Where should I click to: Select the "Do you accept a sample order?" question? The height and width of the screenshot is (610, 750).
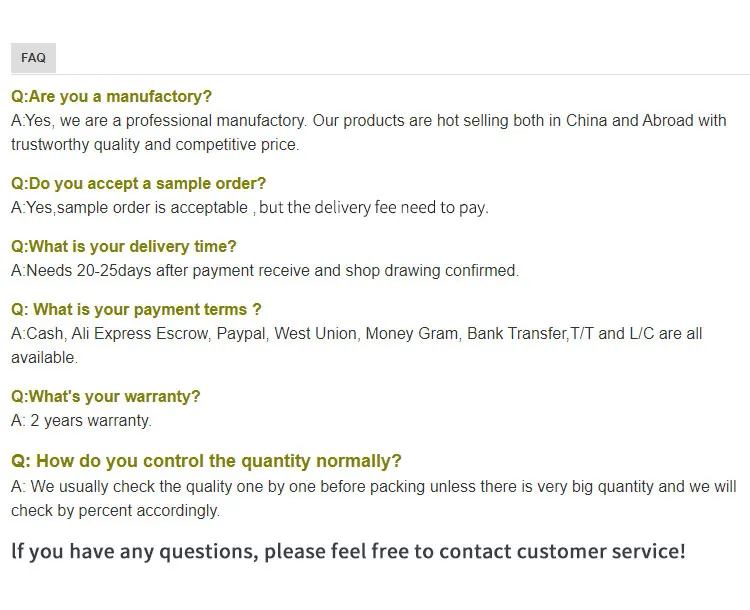(x=138, y=184)
